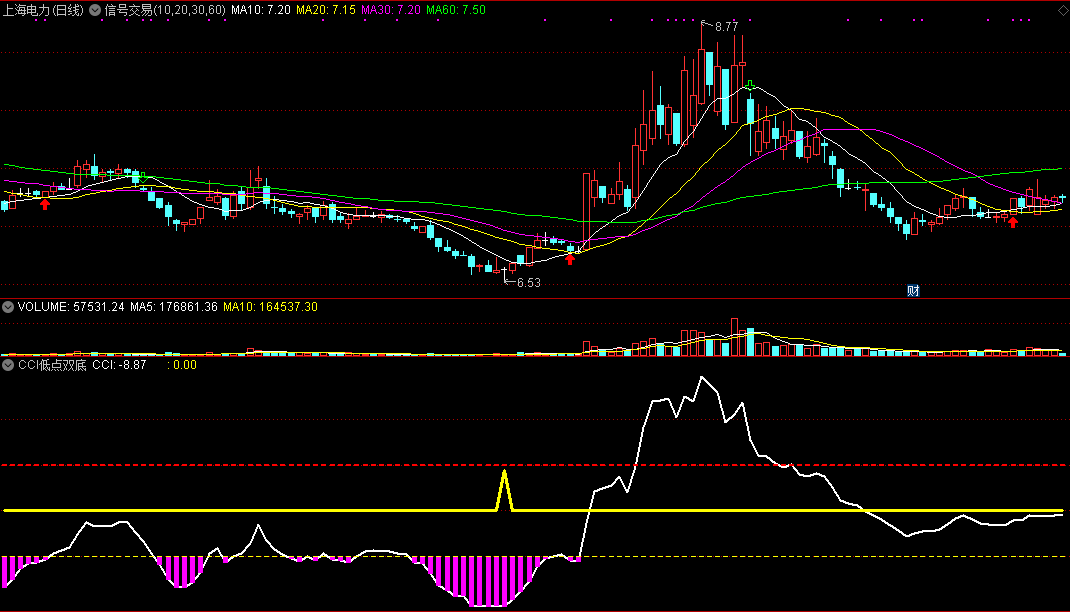Viewport: 1070px width, 612px height.
Task: Click the 财 financial info marker
Action: click(x=913, y=291)
